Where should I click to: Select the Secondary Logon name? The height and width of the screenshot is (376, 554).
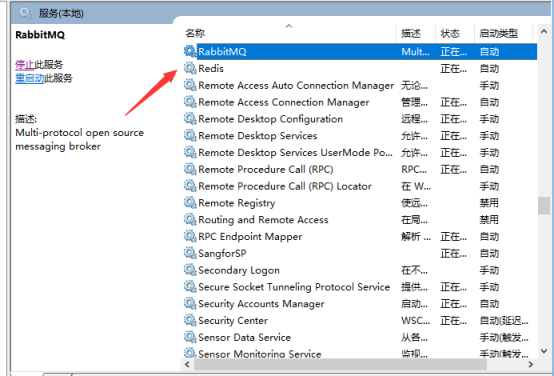(239, 270)
